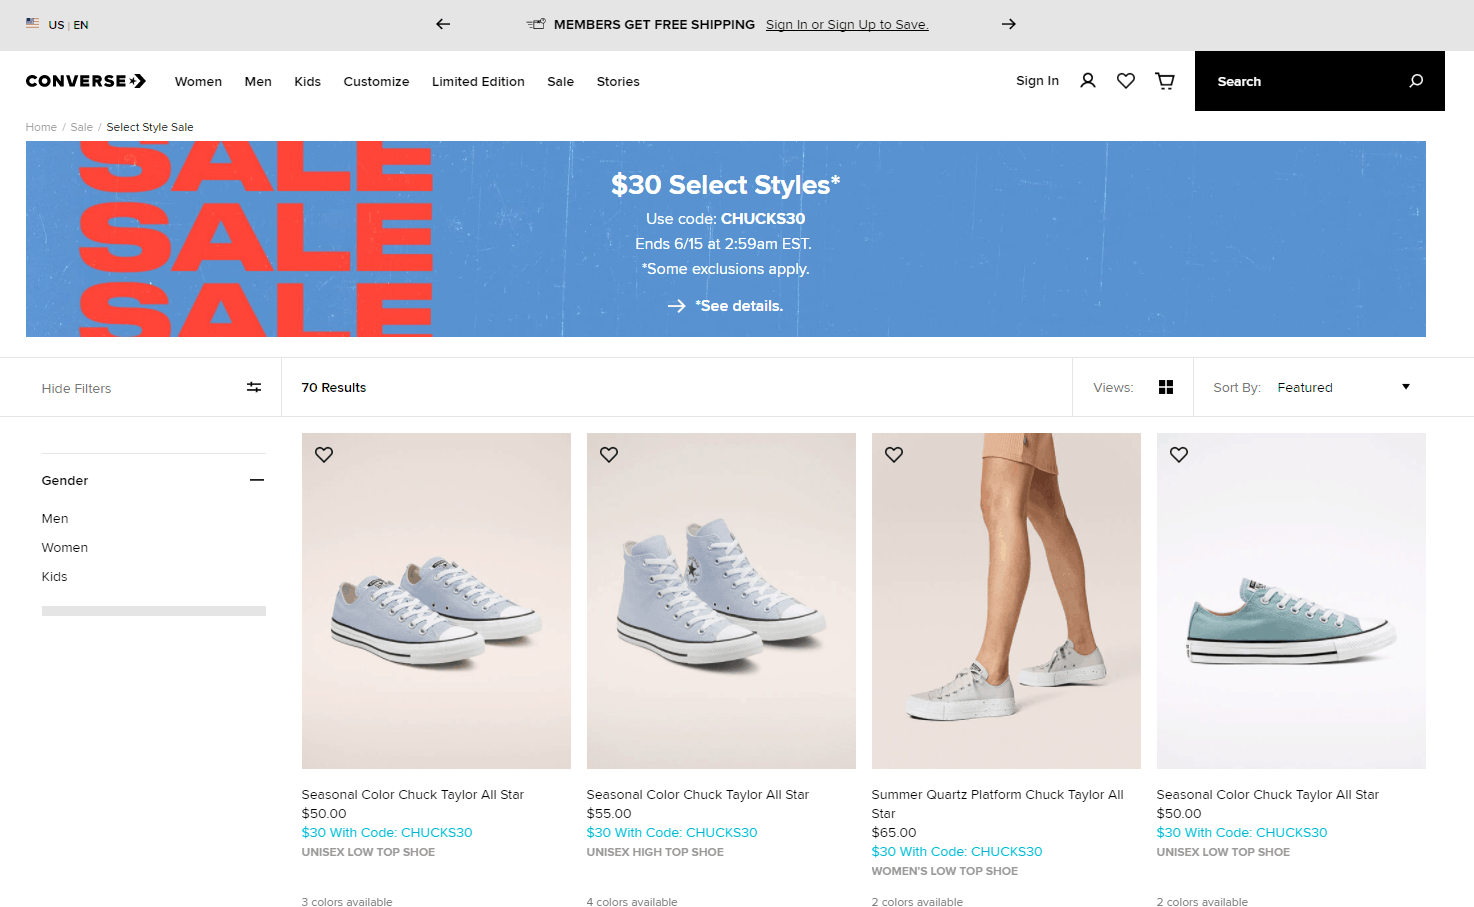Click the Search input field

pos(1320,81)
